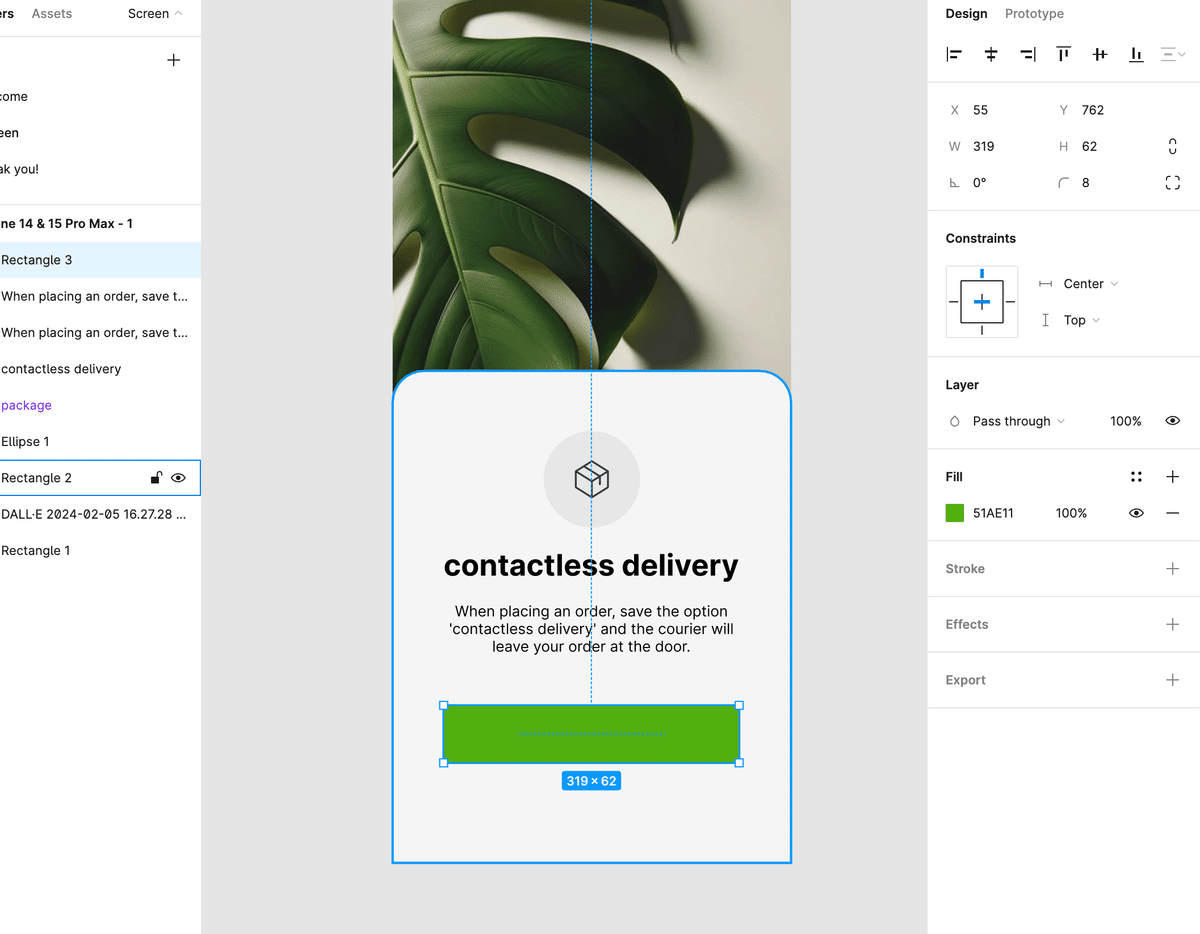1200x934 pixels.
Task: Click the align right icon
Action: click(1027, 55)
